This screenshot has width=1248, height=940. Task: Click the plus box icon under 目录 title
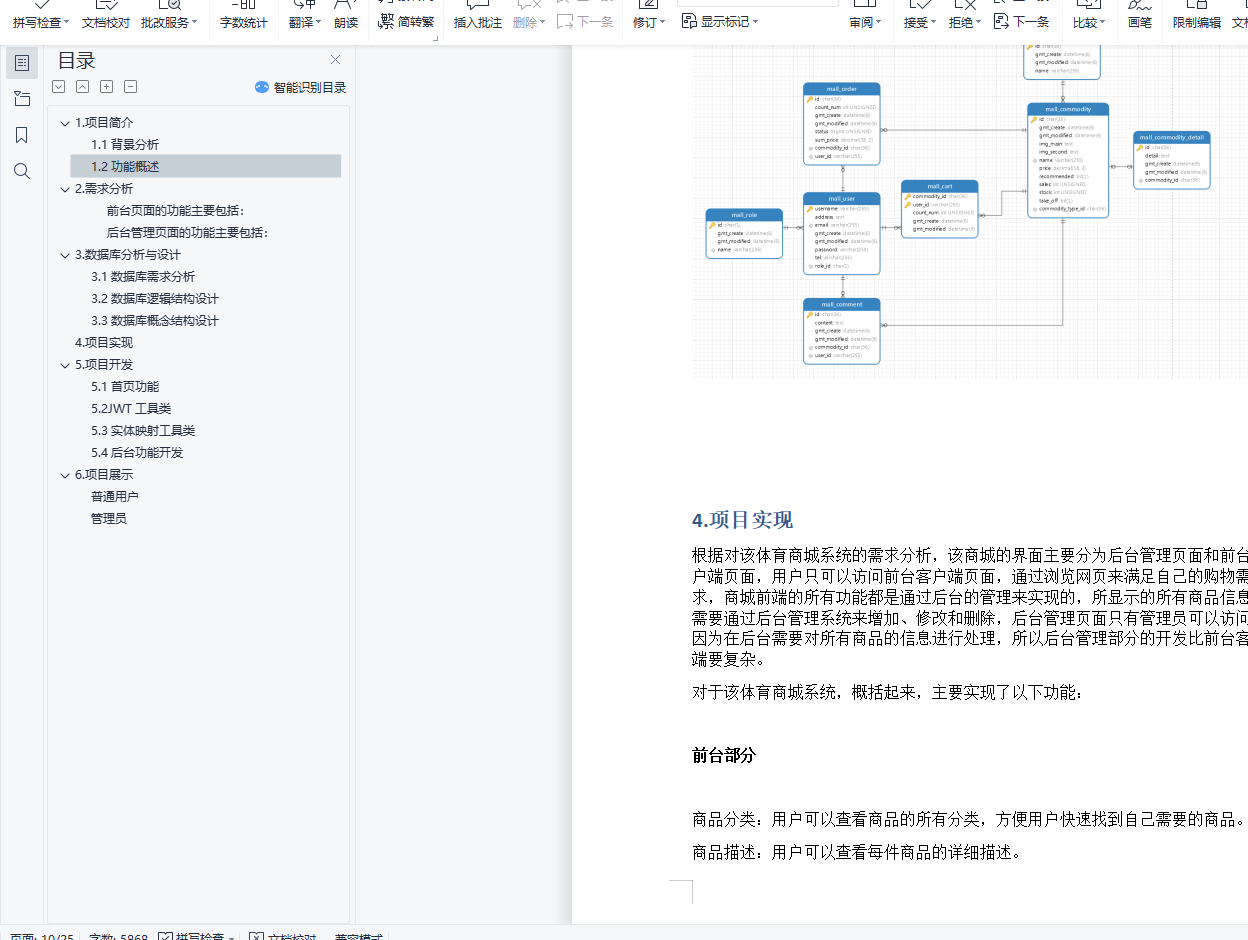click(x=107, y=87)
